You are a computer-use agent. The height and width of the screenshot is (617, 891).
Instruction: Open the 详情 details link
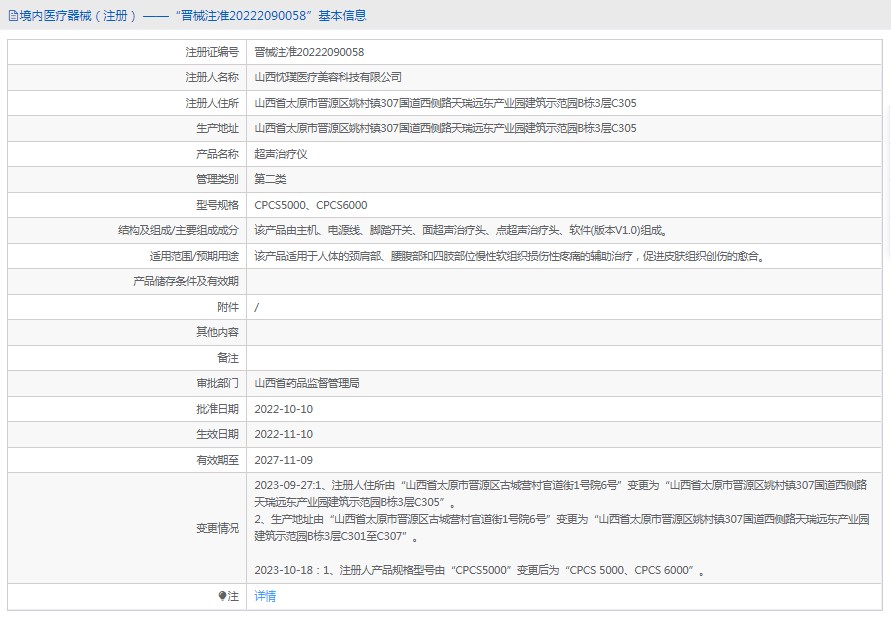(265, 596)
